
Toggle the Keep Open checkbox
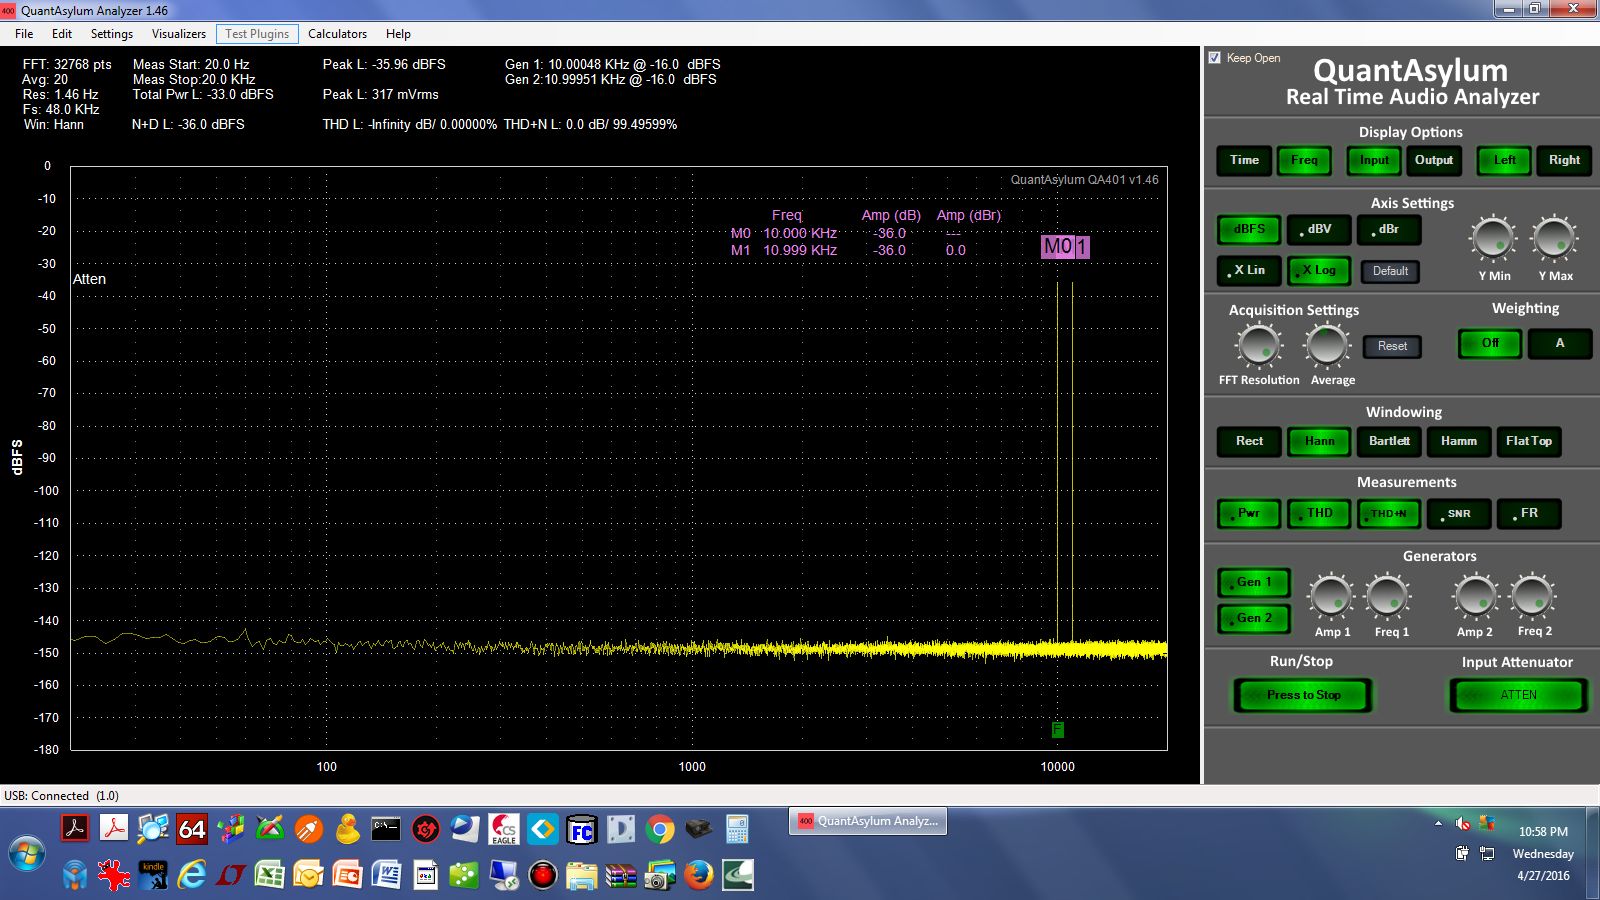coord(1214,58)
